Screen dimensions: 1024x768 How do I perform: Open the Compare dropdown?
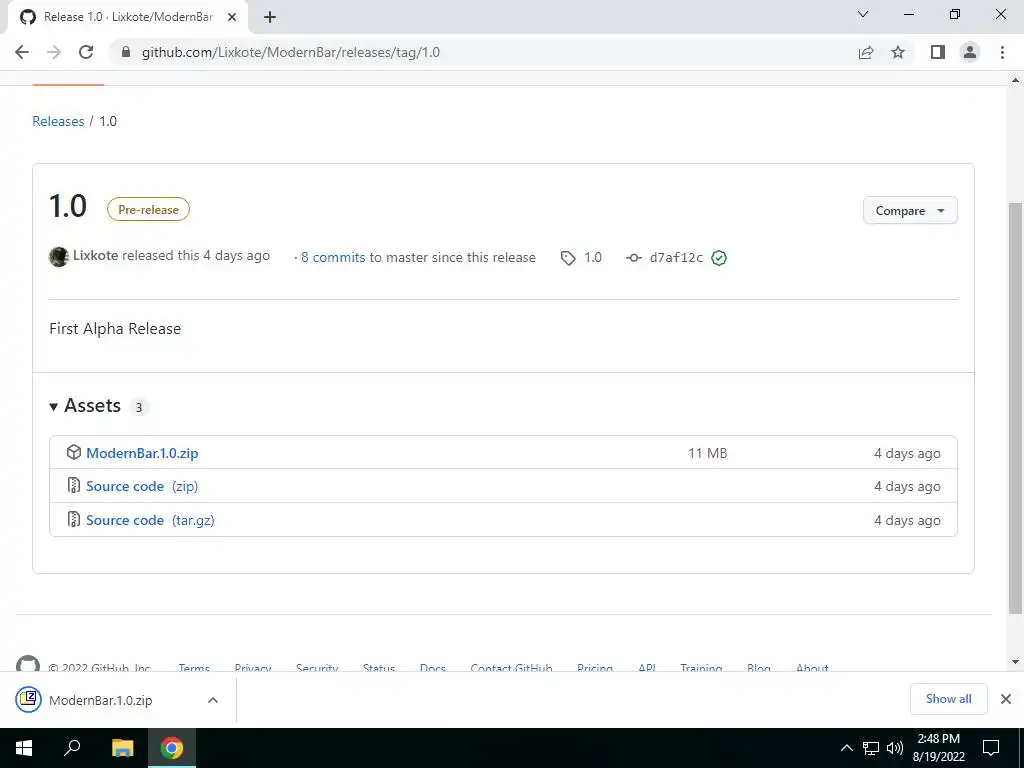(910, 210)
